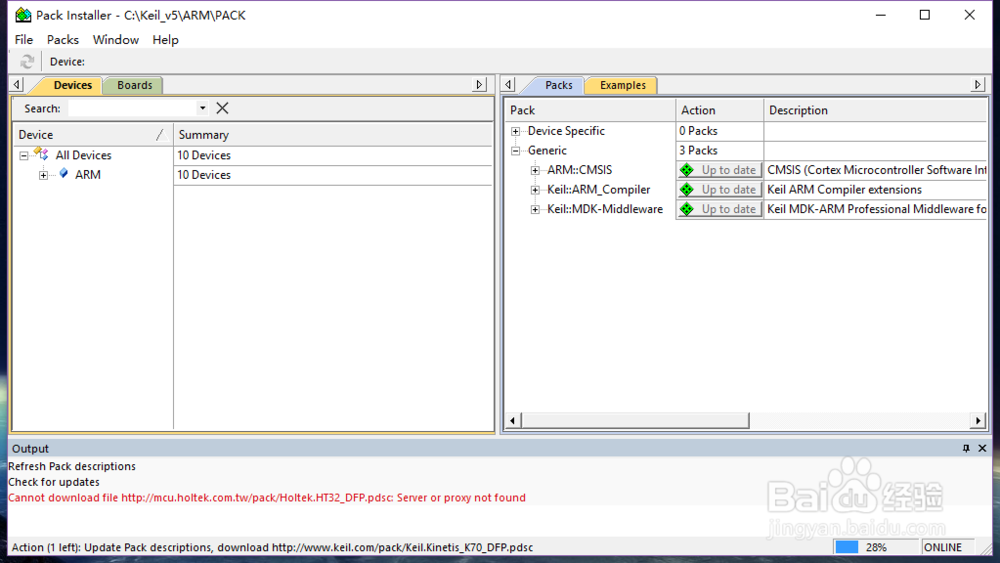Clear the search field with X icon
This screenshot has height=563, width=1000.
[x=222, y=108]
